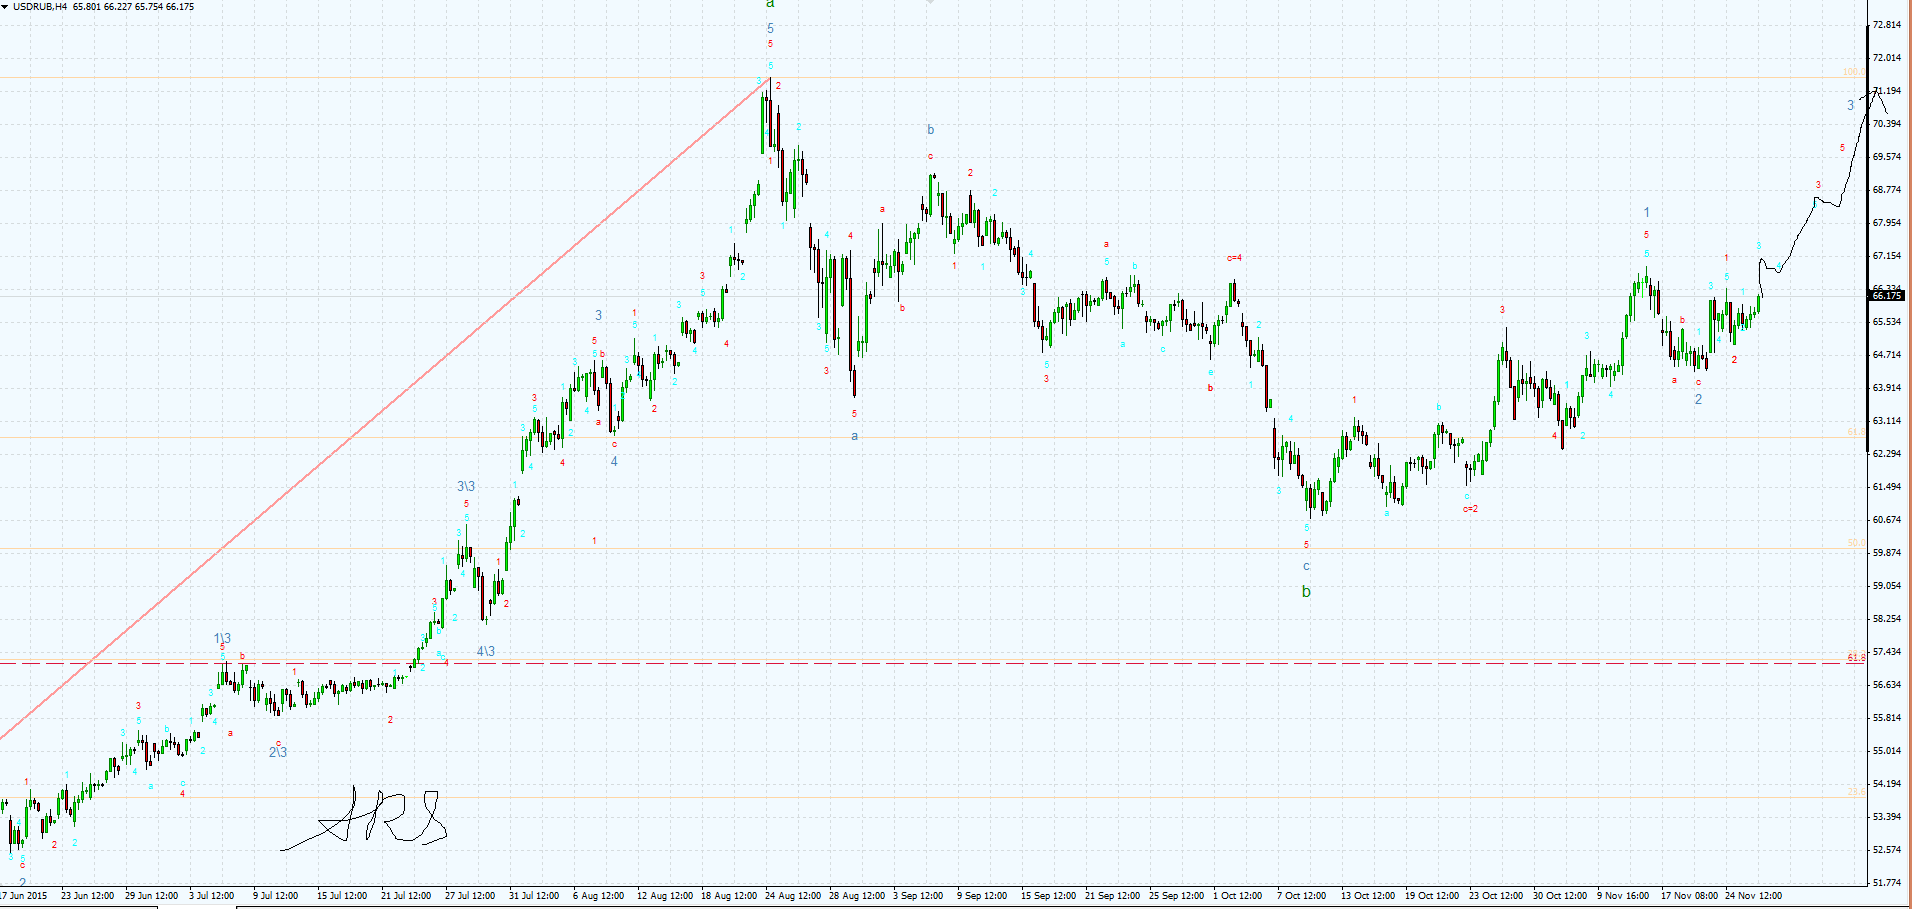Click the 23 Oct 12:00 time label
This screenshot has height=909, width=1912.
(x=1497, y=896)
